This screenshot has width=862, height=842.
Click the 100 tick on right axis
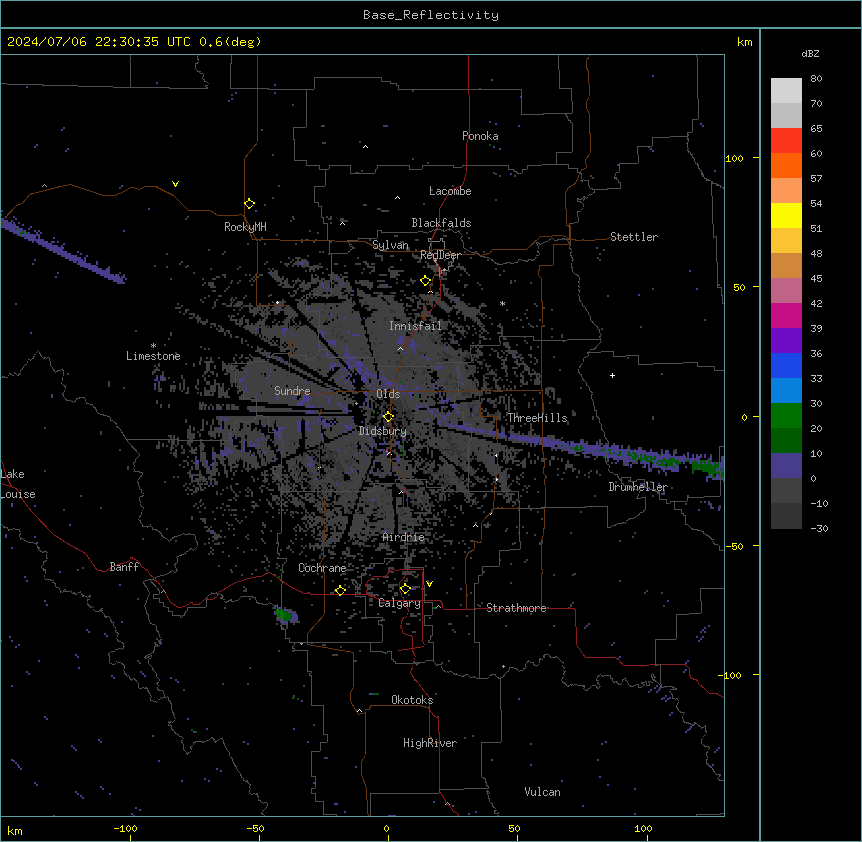pos(734,159)
